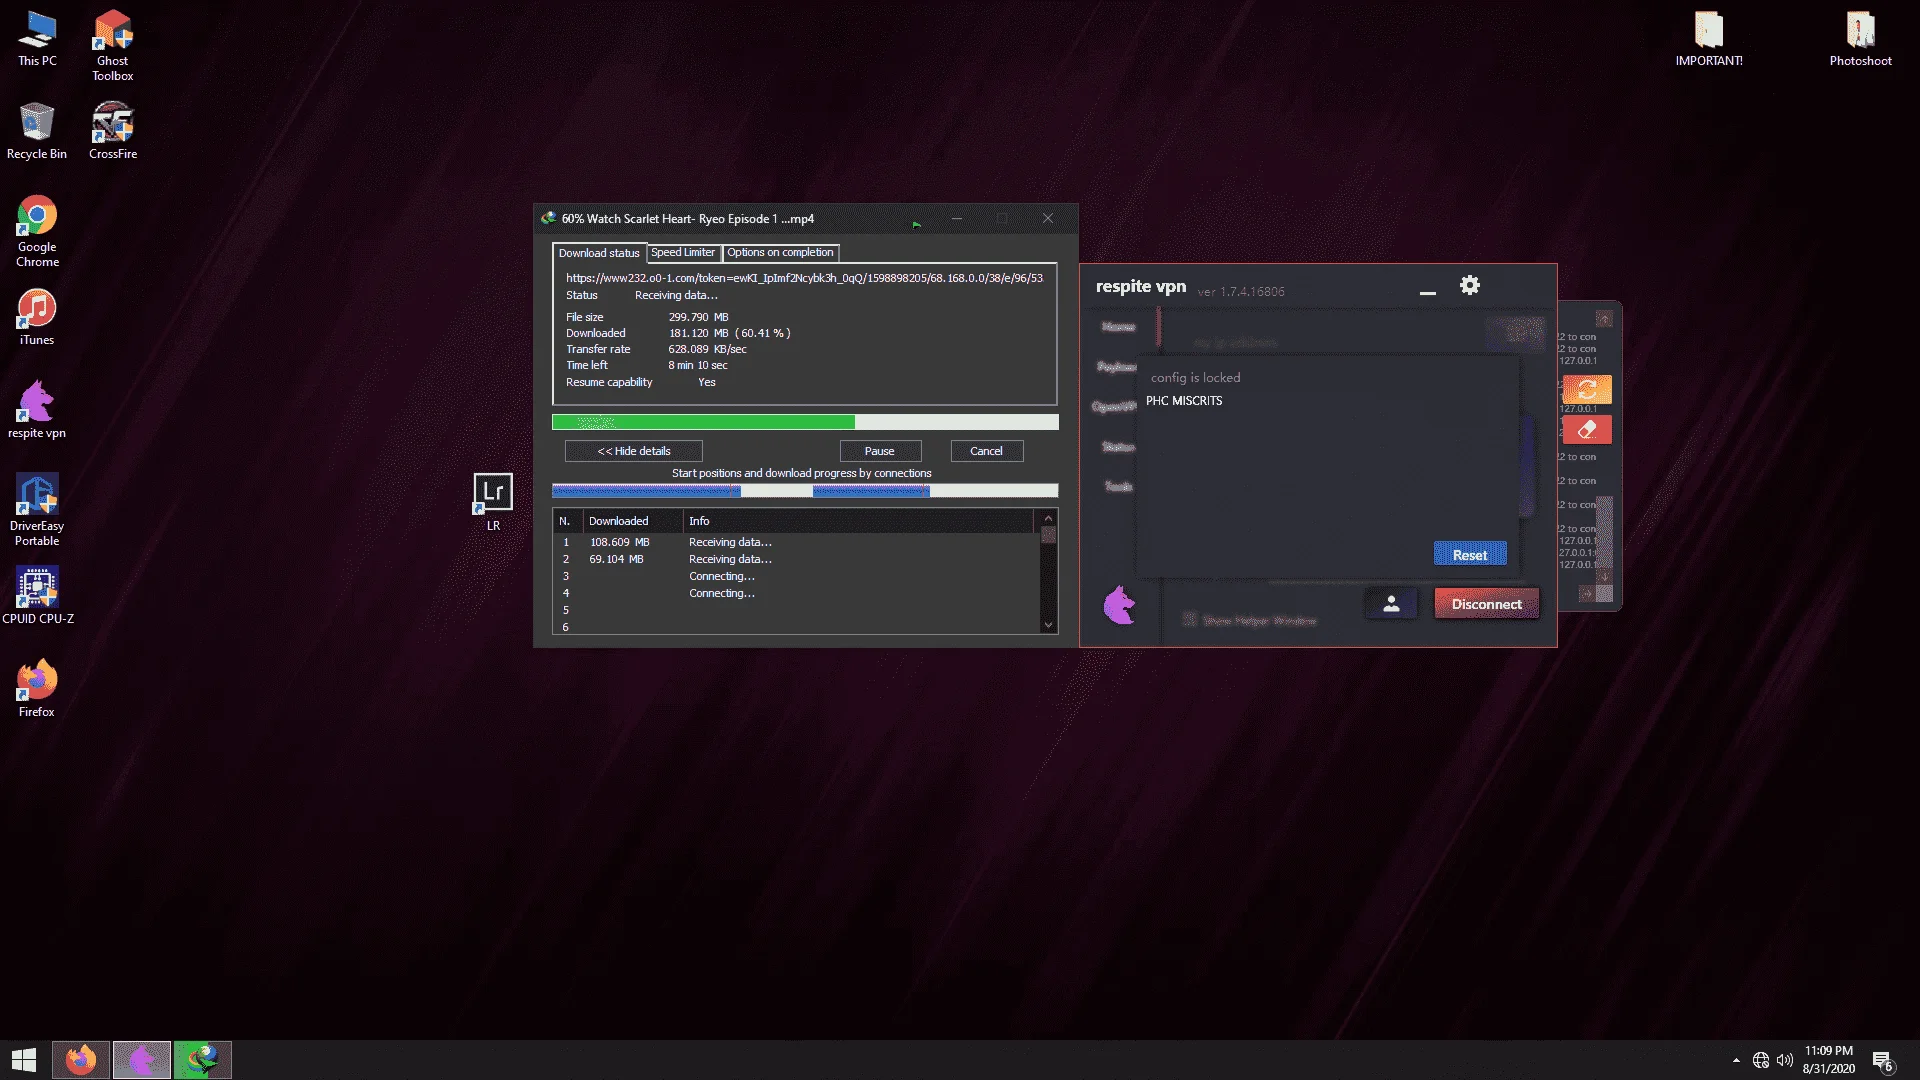The width and height of the screenshot is (1920, 1080).
Task: Toggle Show Helper Window checkbox
Action: 1190,620
